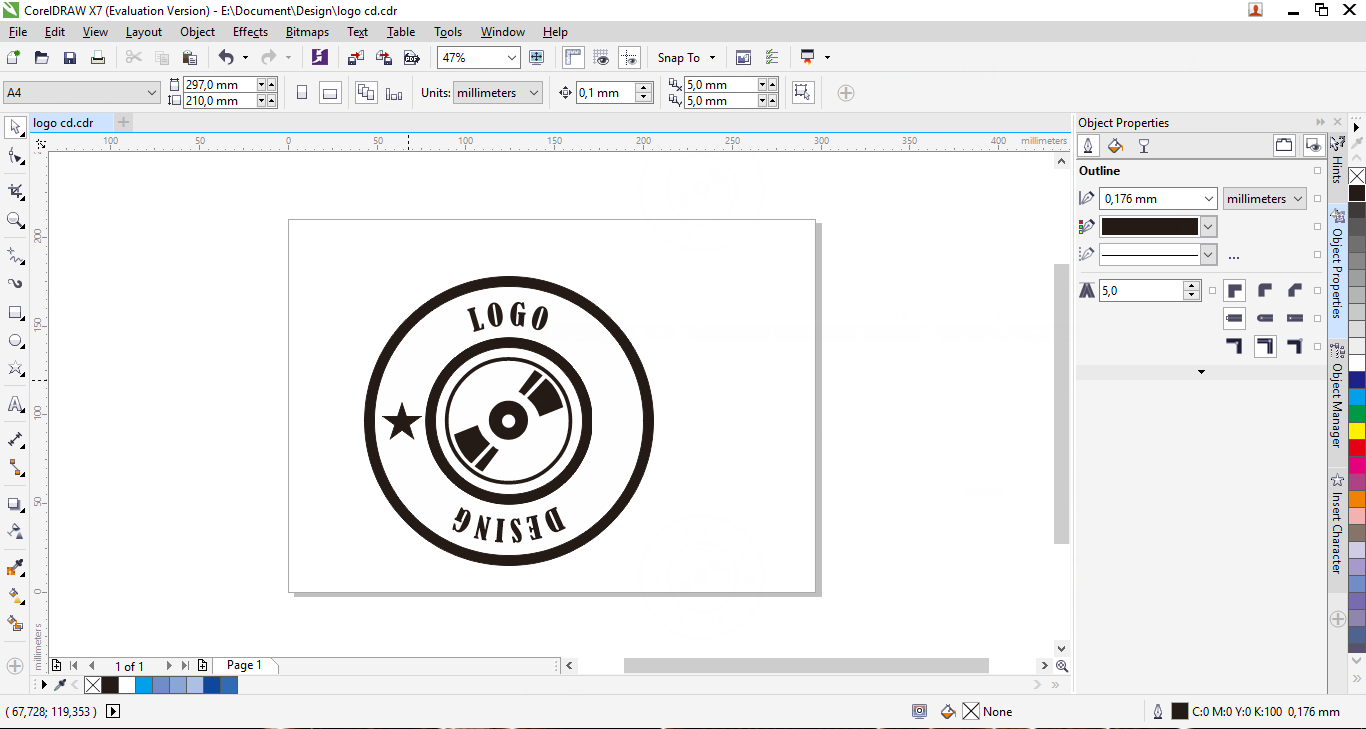Open the Fill section in Object Properties
The height and width of the screenshot is (729, 1366).
click(x=1116, y=146)
